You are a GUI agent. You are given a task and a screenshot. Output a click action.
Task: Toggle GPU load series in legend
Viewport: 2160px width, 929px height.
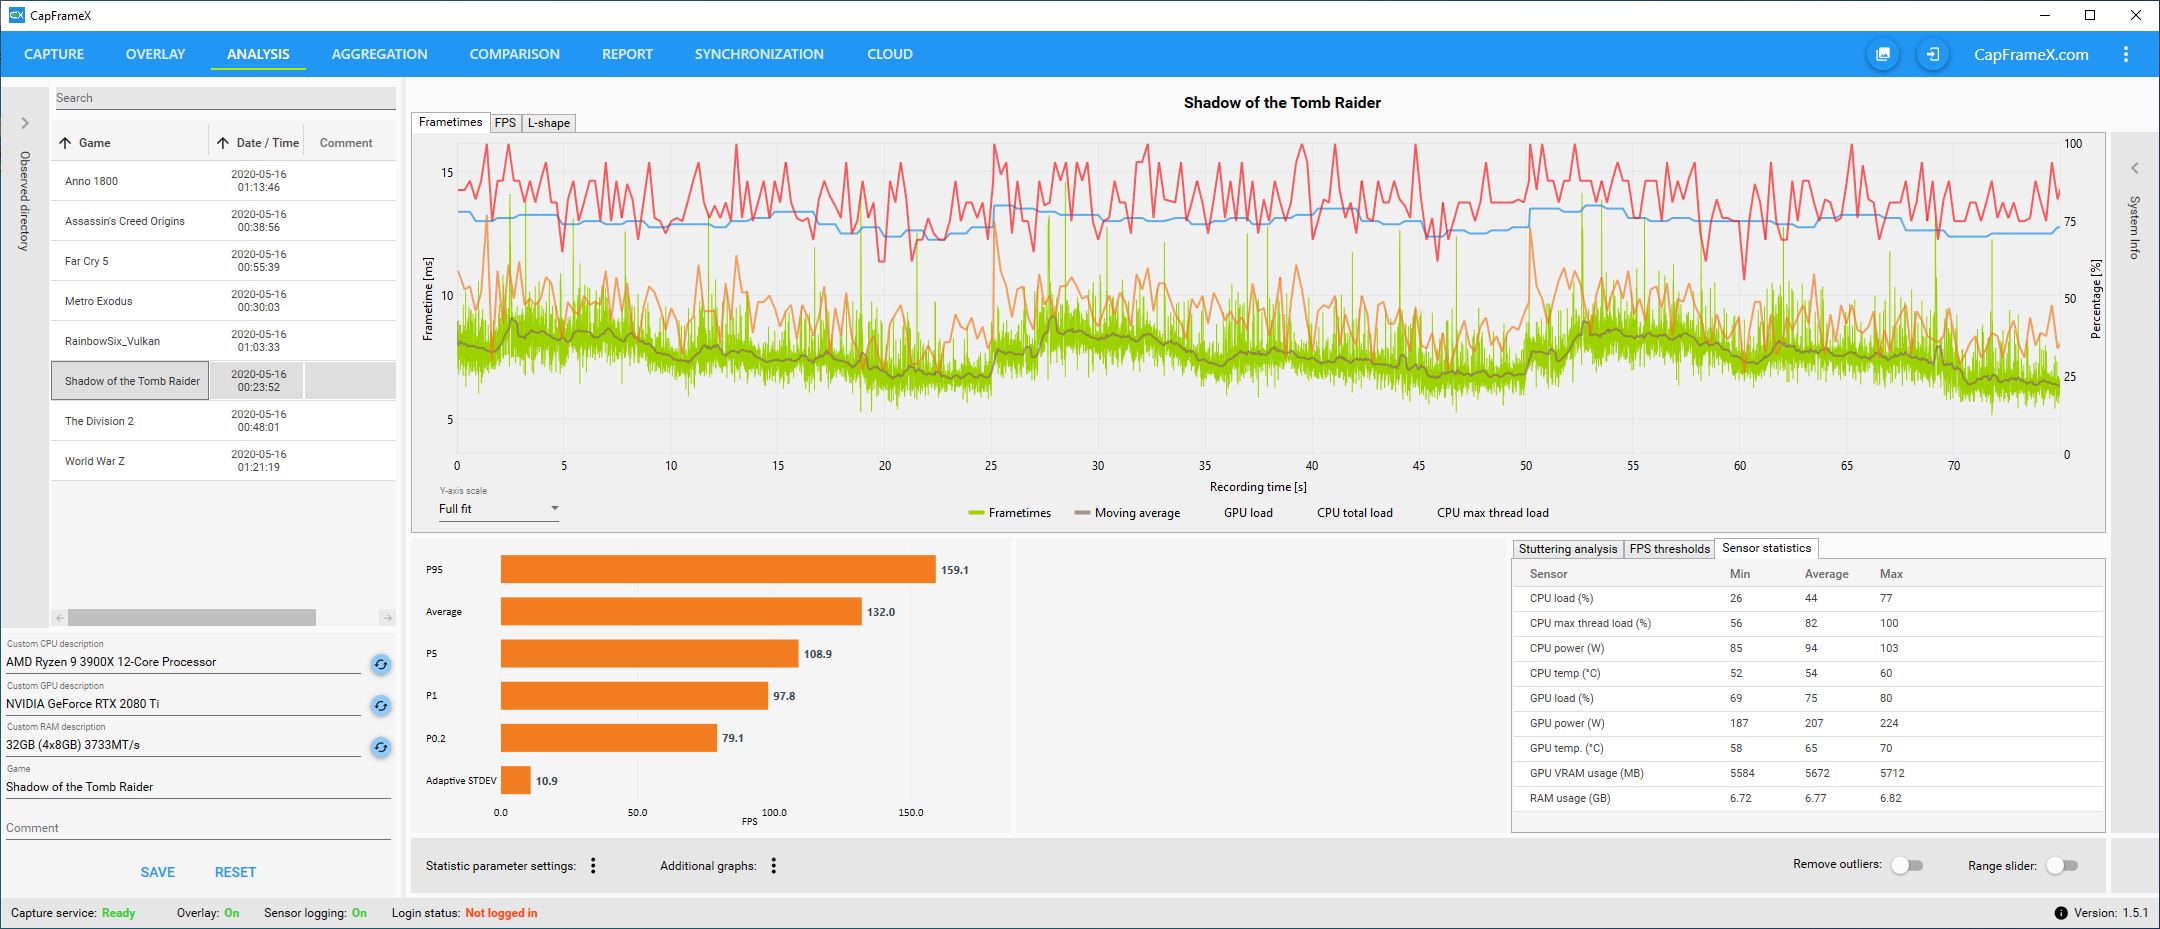[x=1248, y=513]
